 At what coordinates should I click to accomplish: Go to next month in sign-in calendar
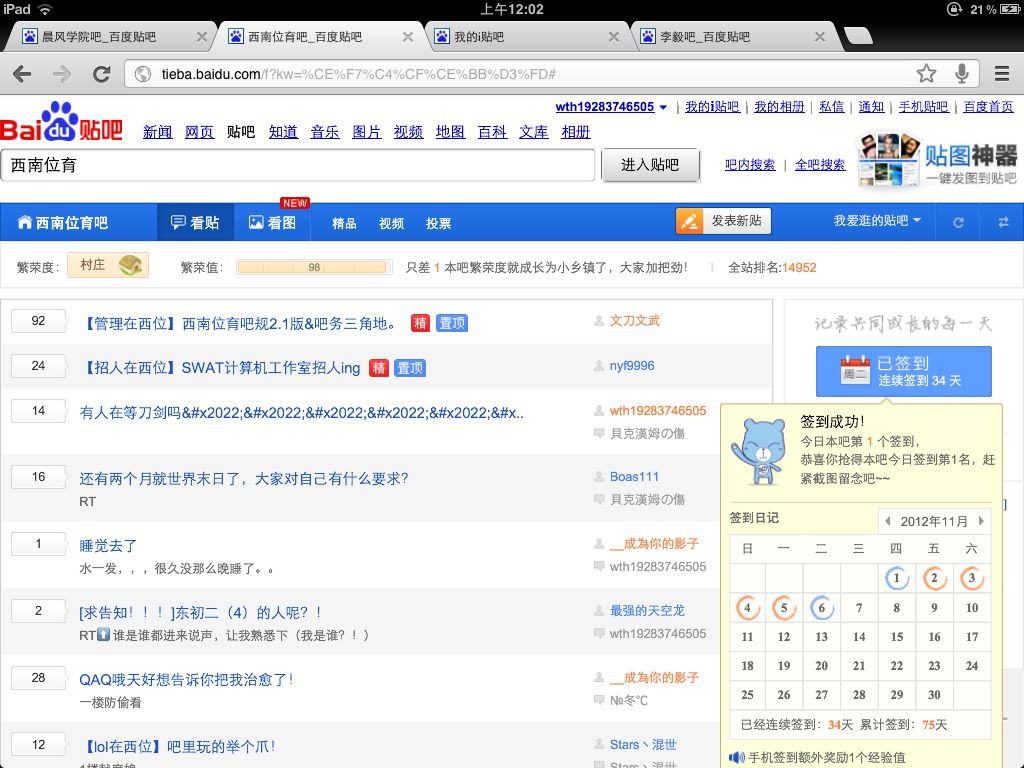point(981,521)
